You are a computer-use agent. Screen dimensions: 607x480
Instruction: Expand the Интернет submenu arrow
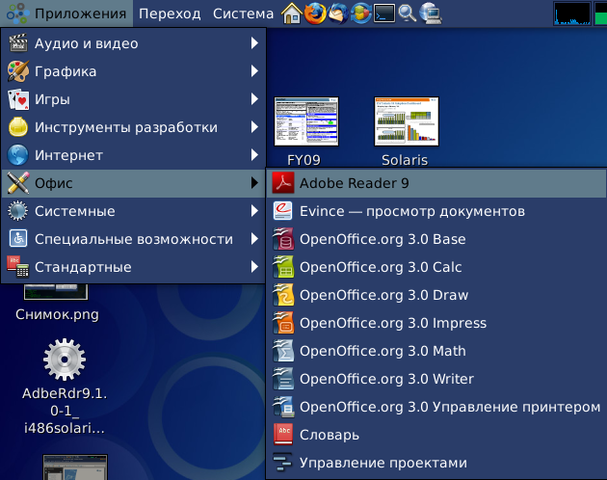(254, 155)
